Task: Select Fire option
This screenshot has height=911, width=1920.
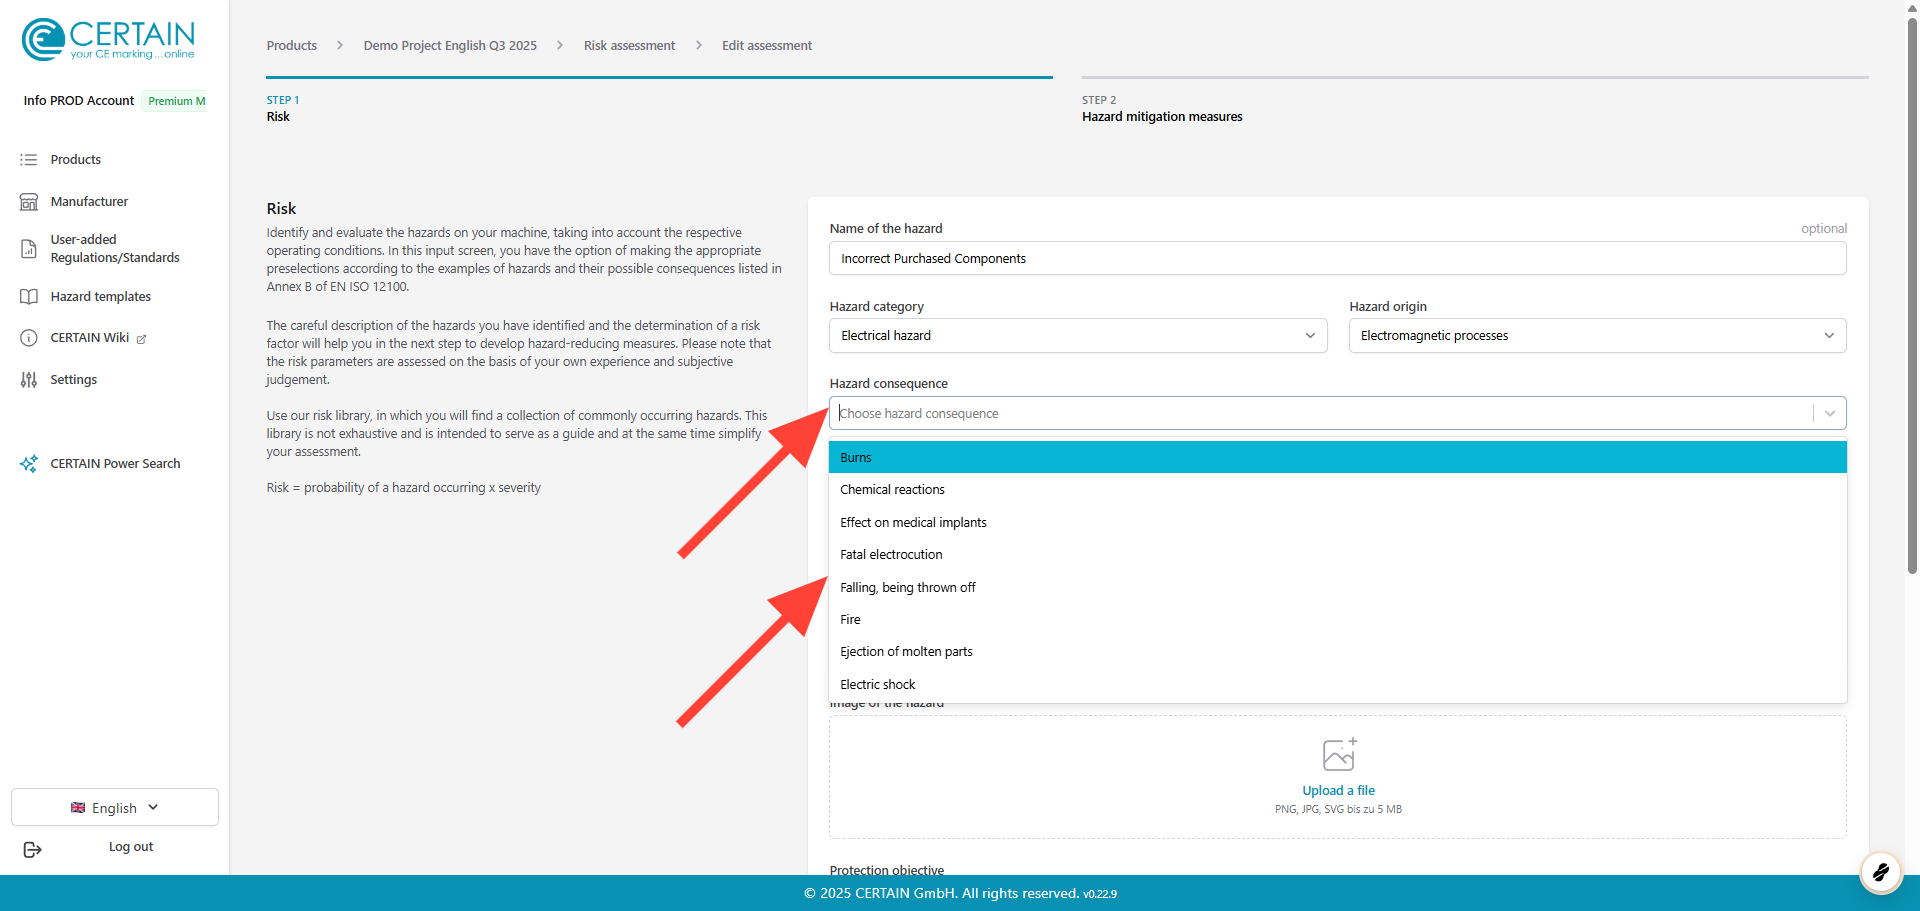Action: [1338, 619]
